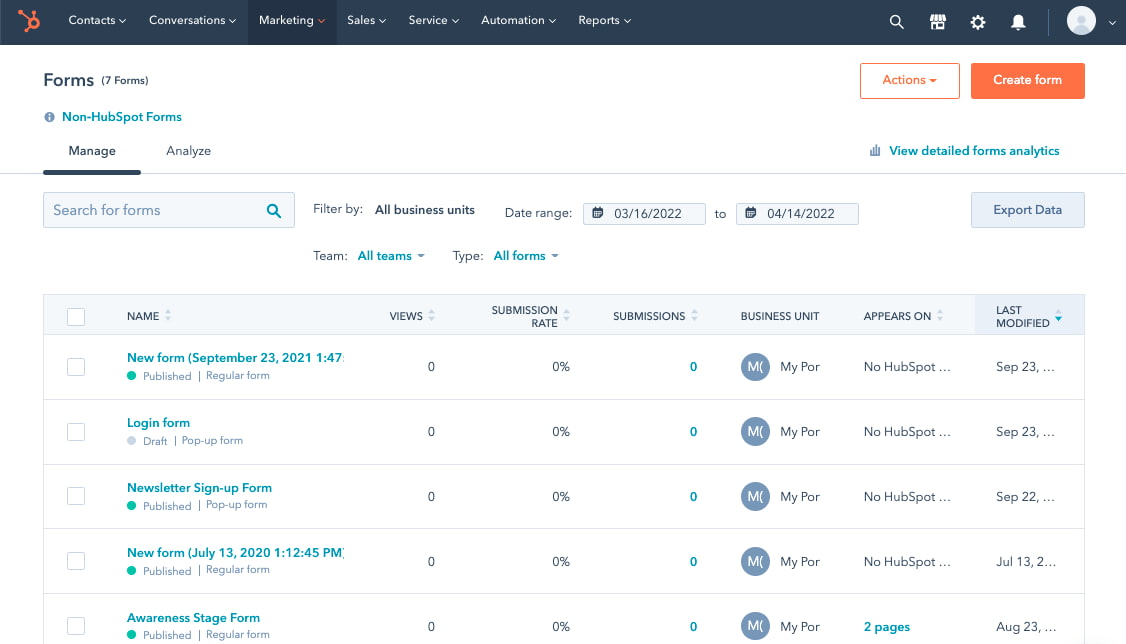Screen dimensions: 1126x644
Task: Check the checkbox beside Login form
Action: point(76,431)
